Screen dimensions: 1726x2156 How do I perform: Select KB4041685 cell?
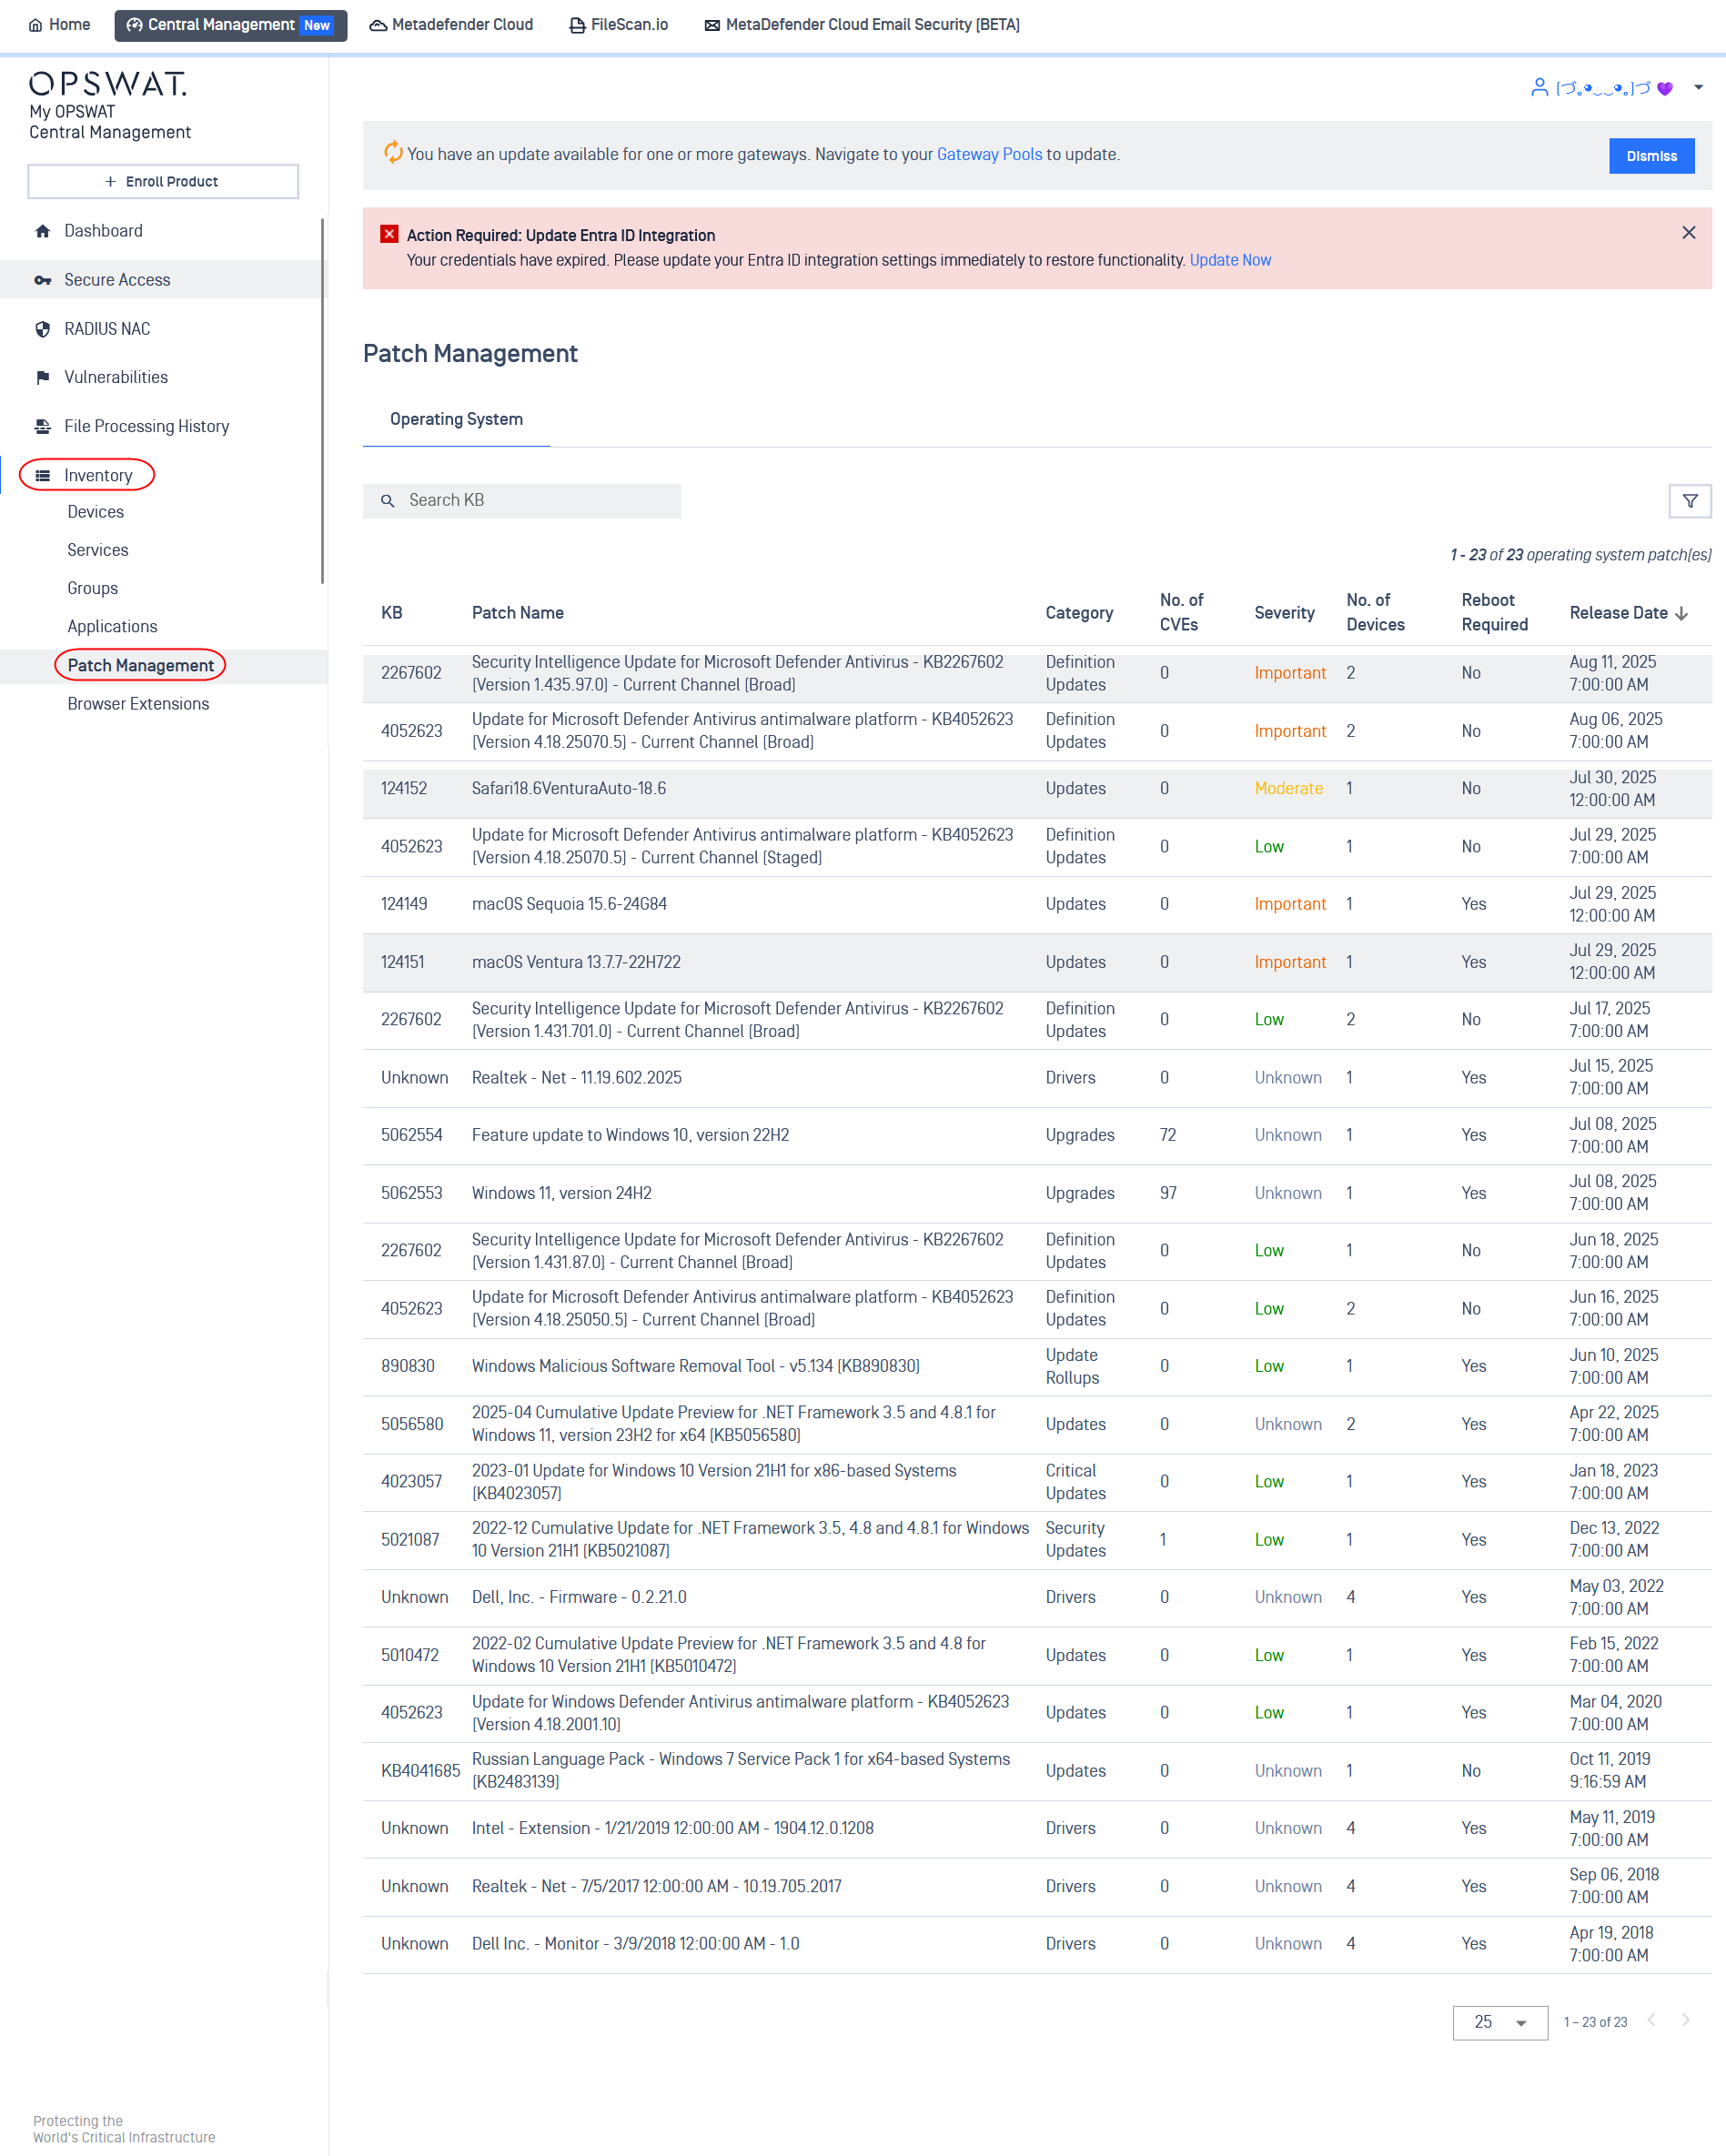pos(421,1771)
